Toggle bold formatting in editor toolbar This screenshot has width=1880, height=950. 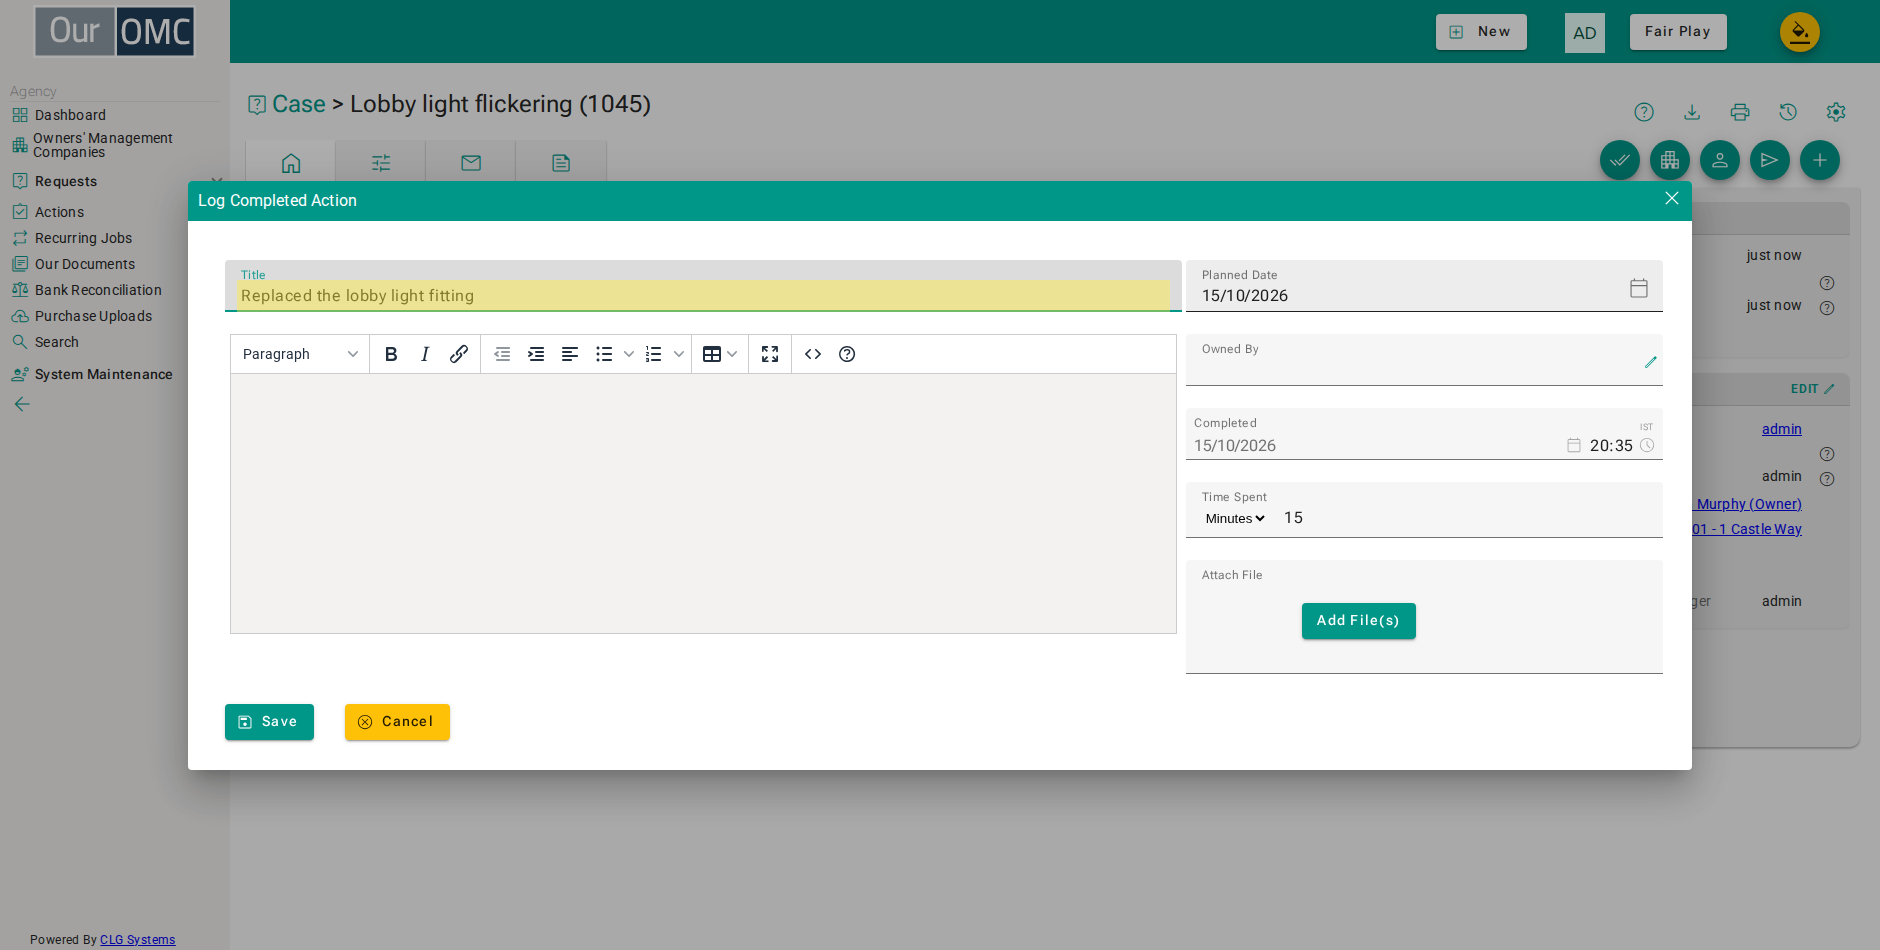tap(391, 354)
